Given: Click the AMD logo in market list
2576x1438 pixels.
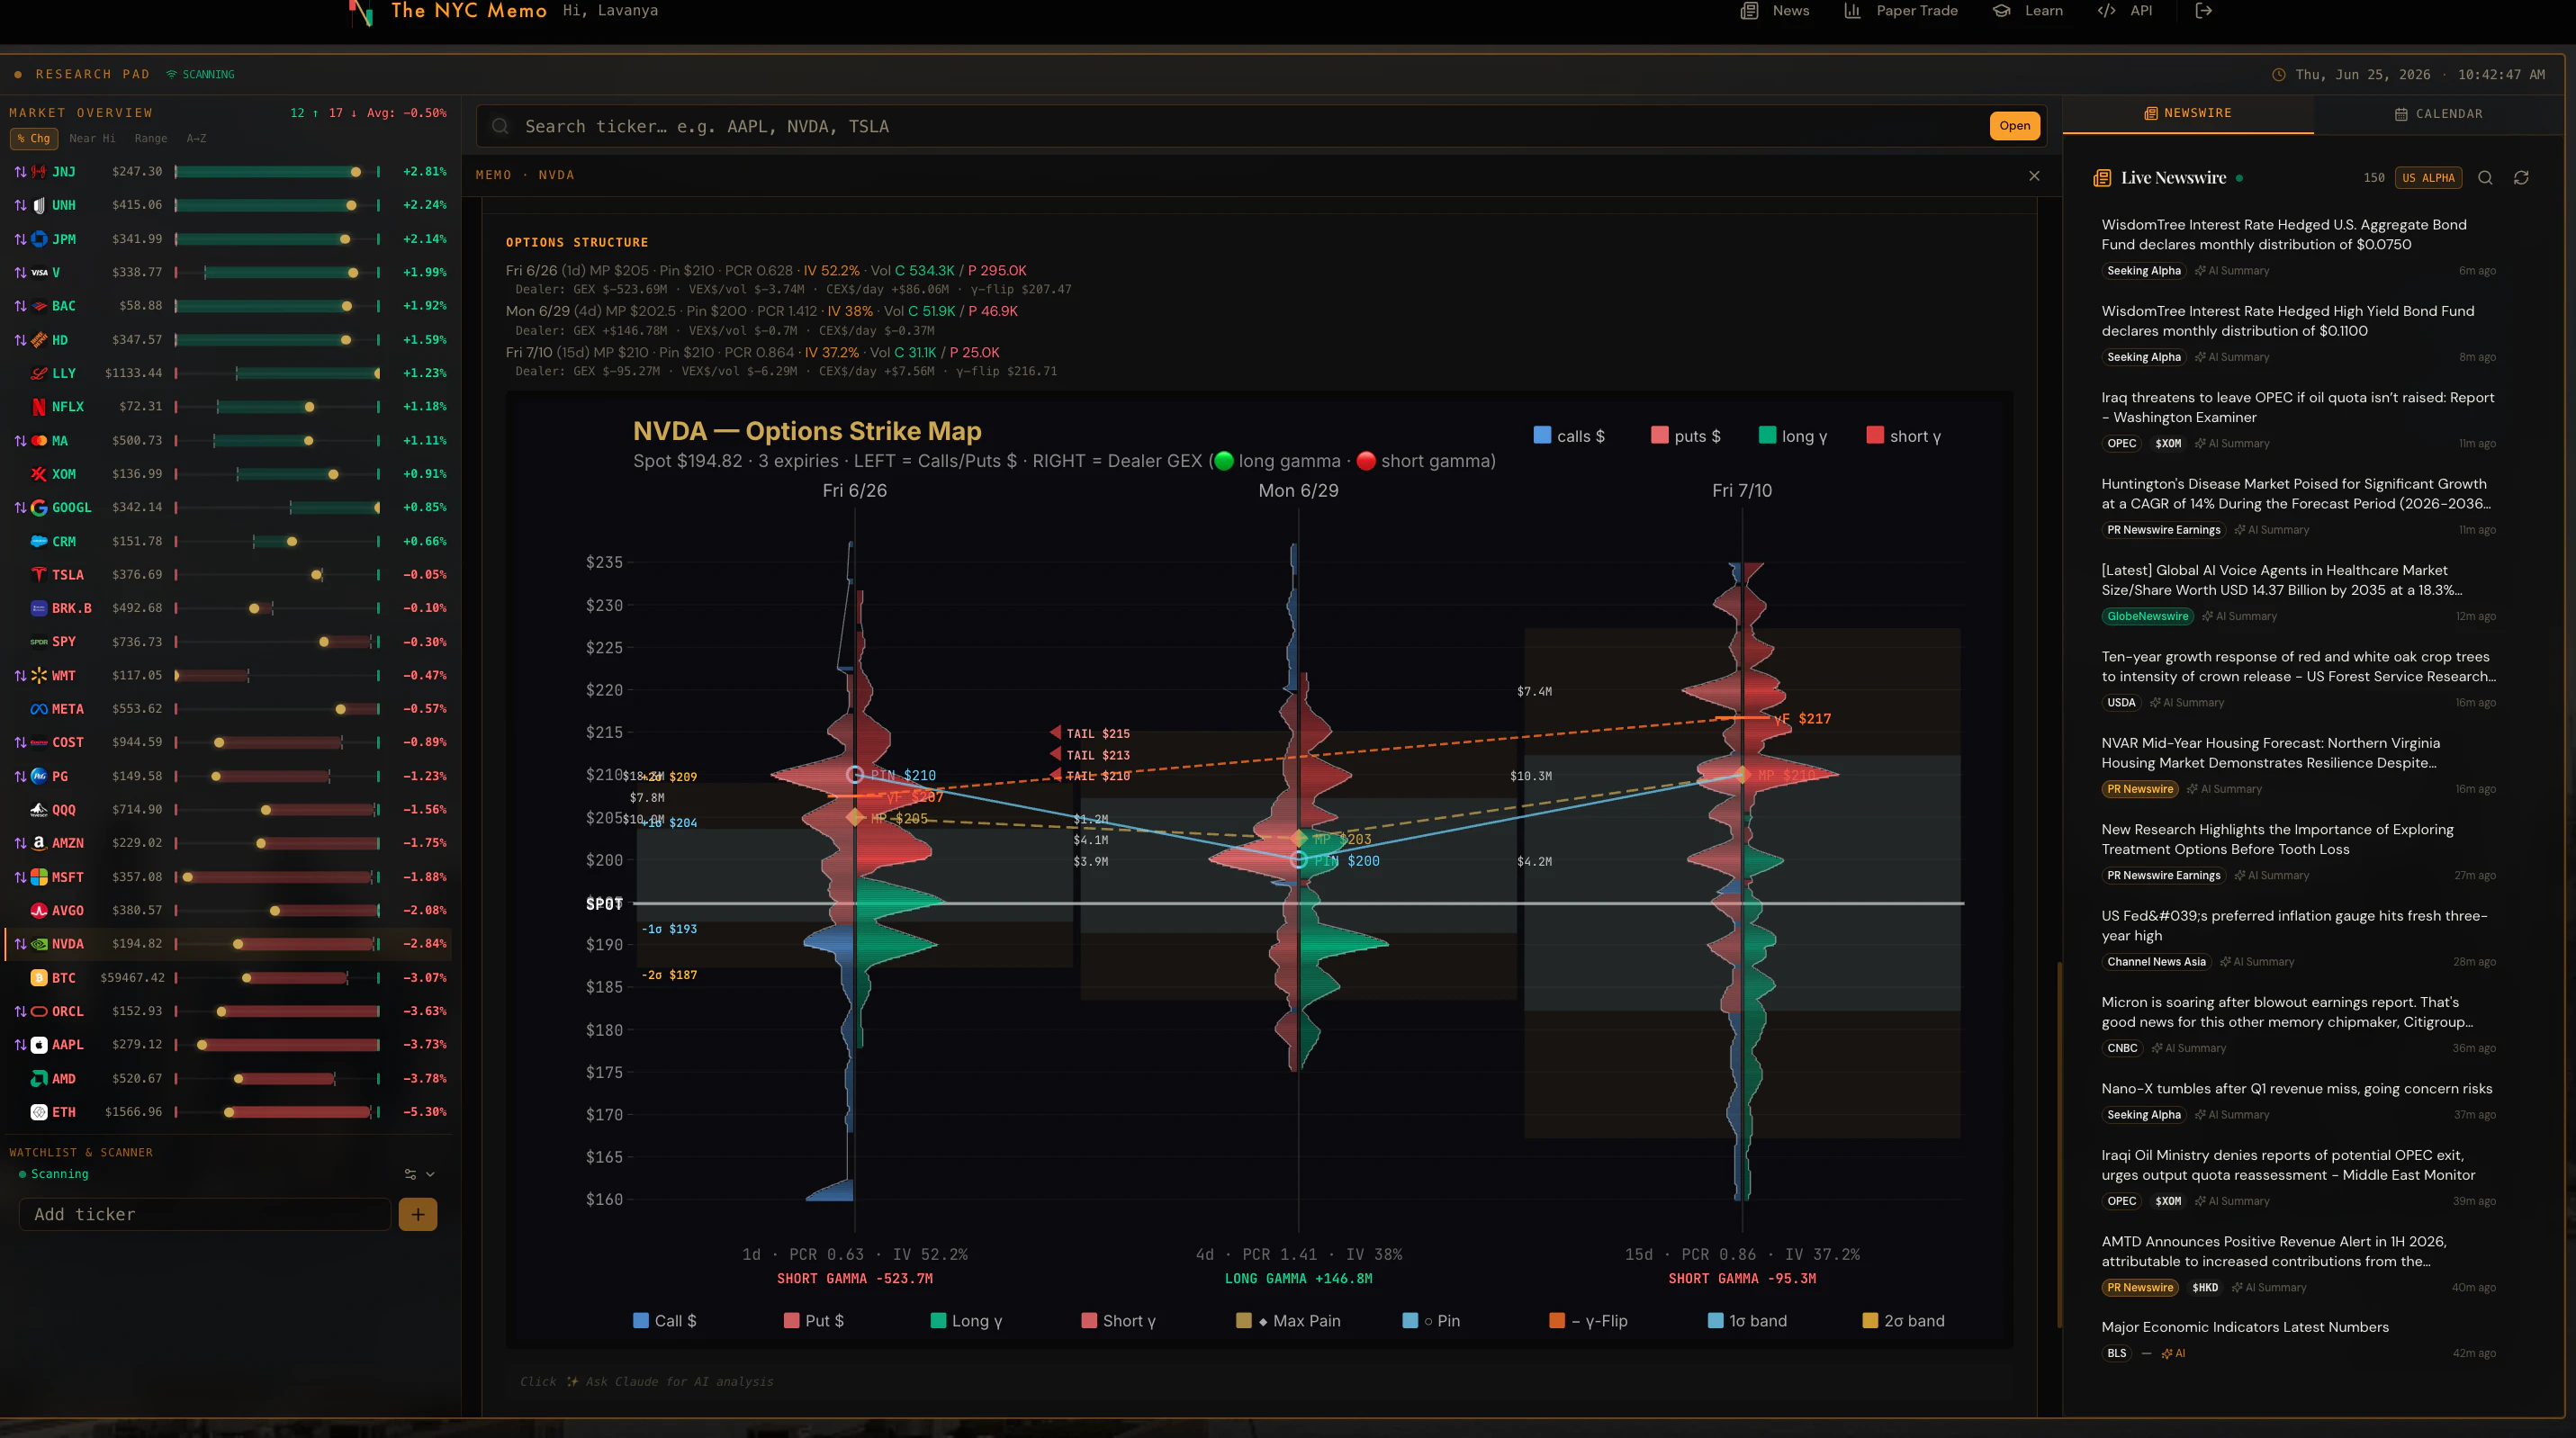Looking at the screenshot, I should (x=39, y=1079).
